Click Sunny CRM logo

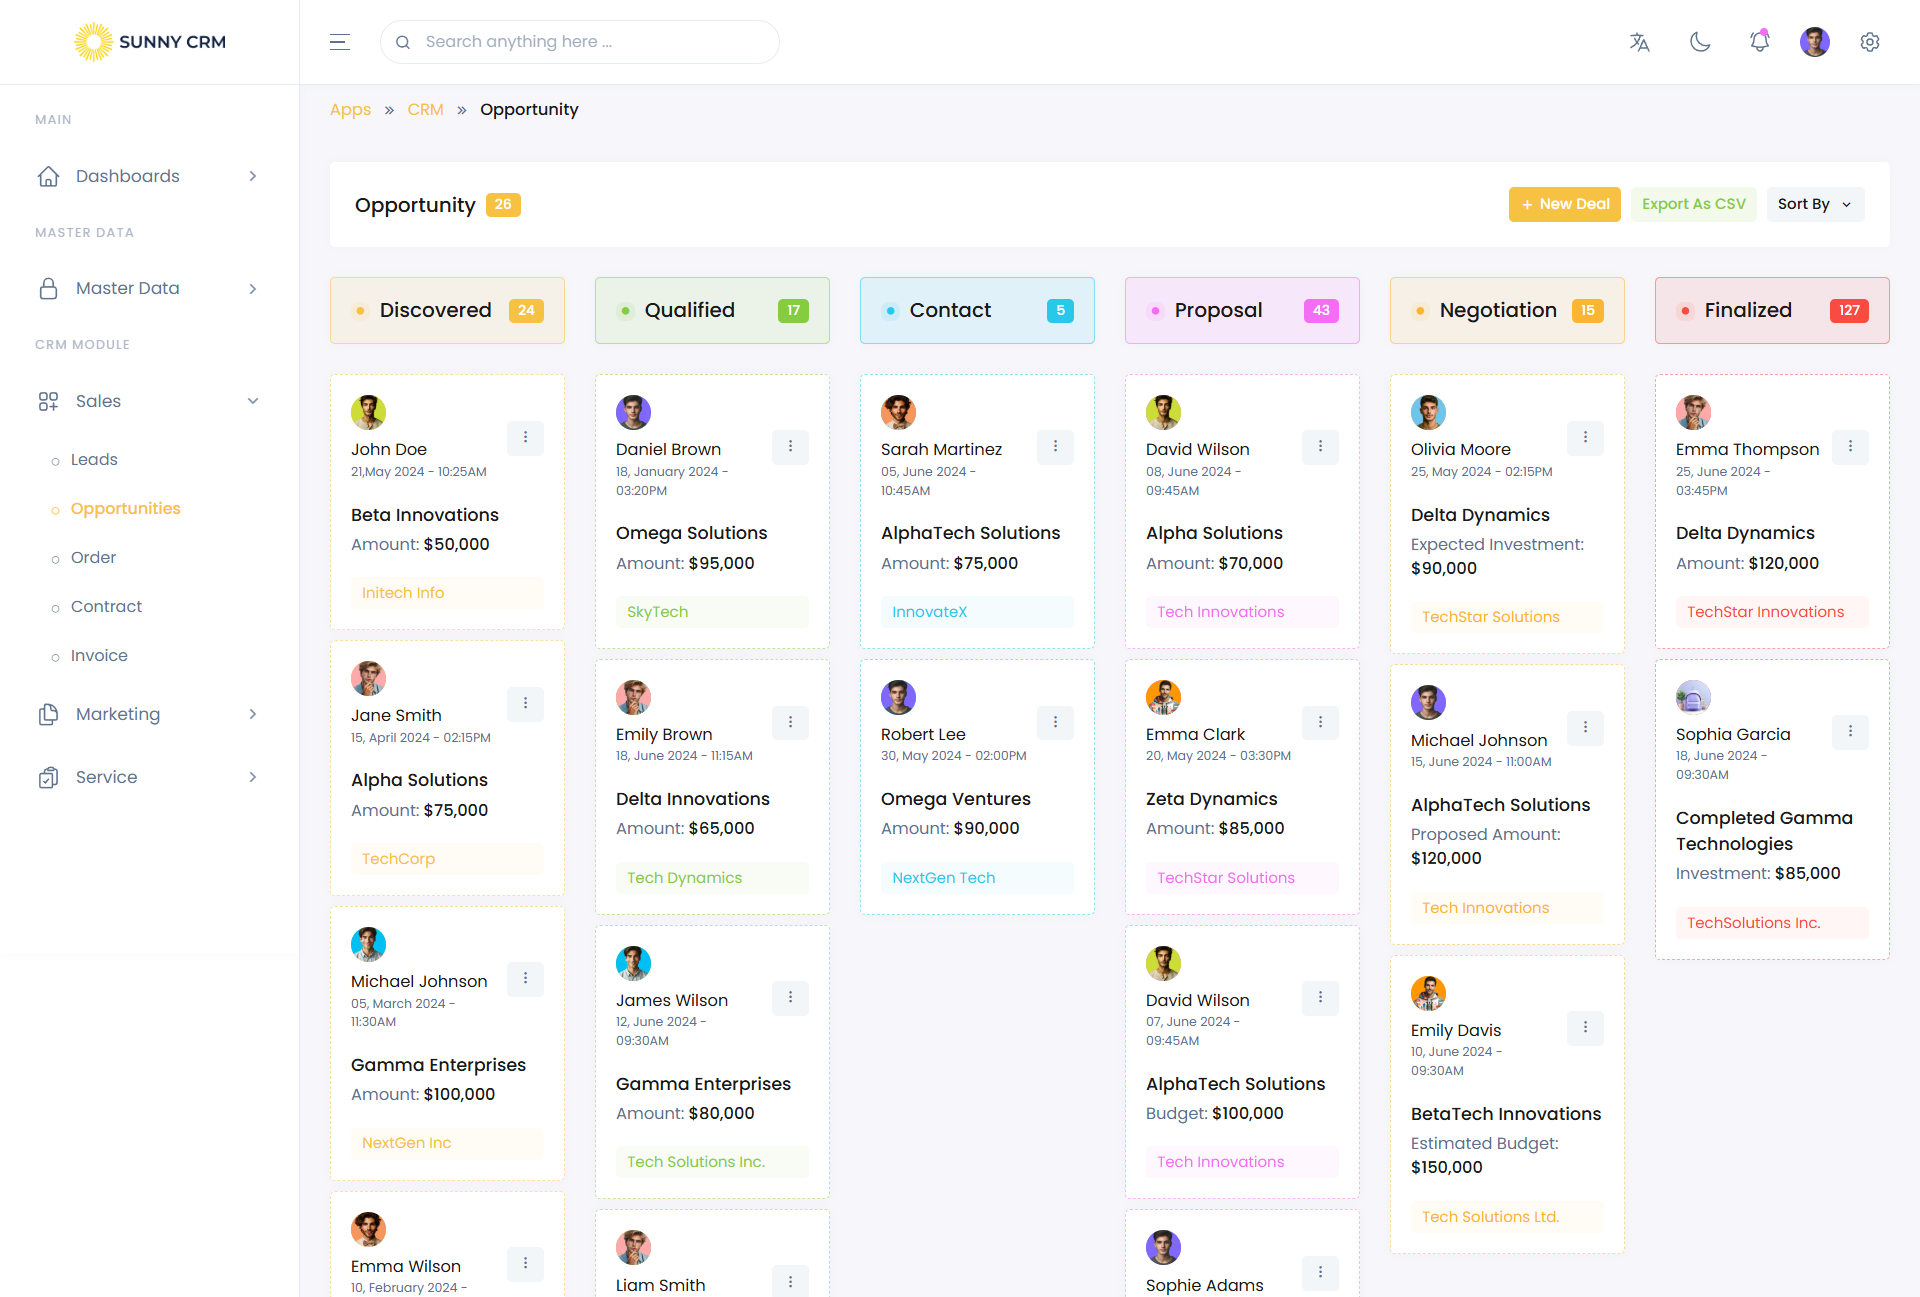[x=150, y=42]
